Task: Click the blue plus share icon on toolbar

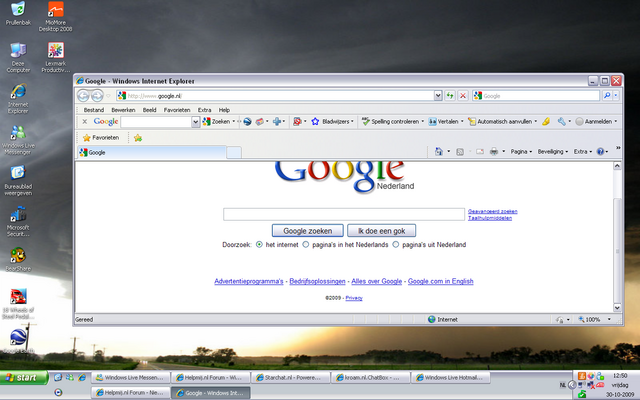Action: (x=277, y=122)
